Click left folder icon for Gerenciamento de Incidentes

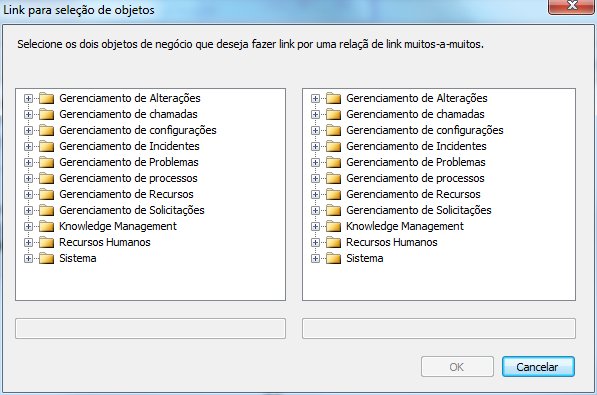tap(47, 146)
